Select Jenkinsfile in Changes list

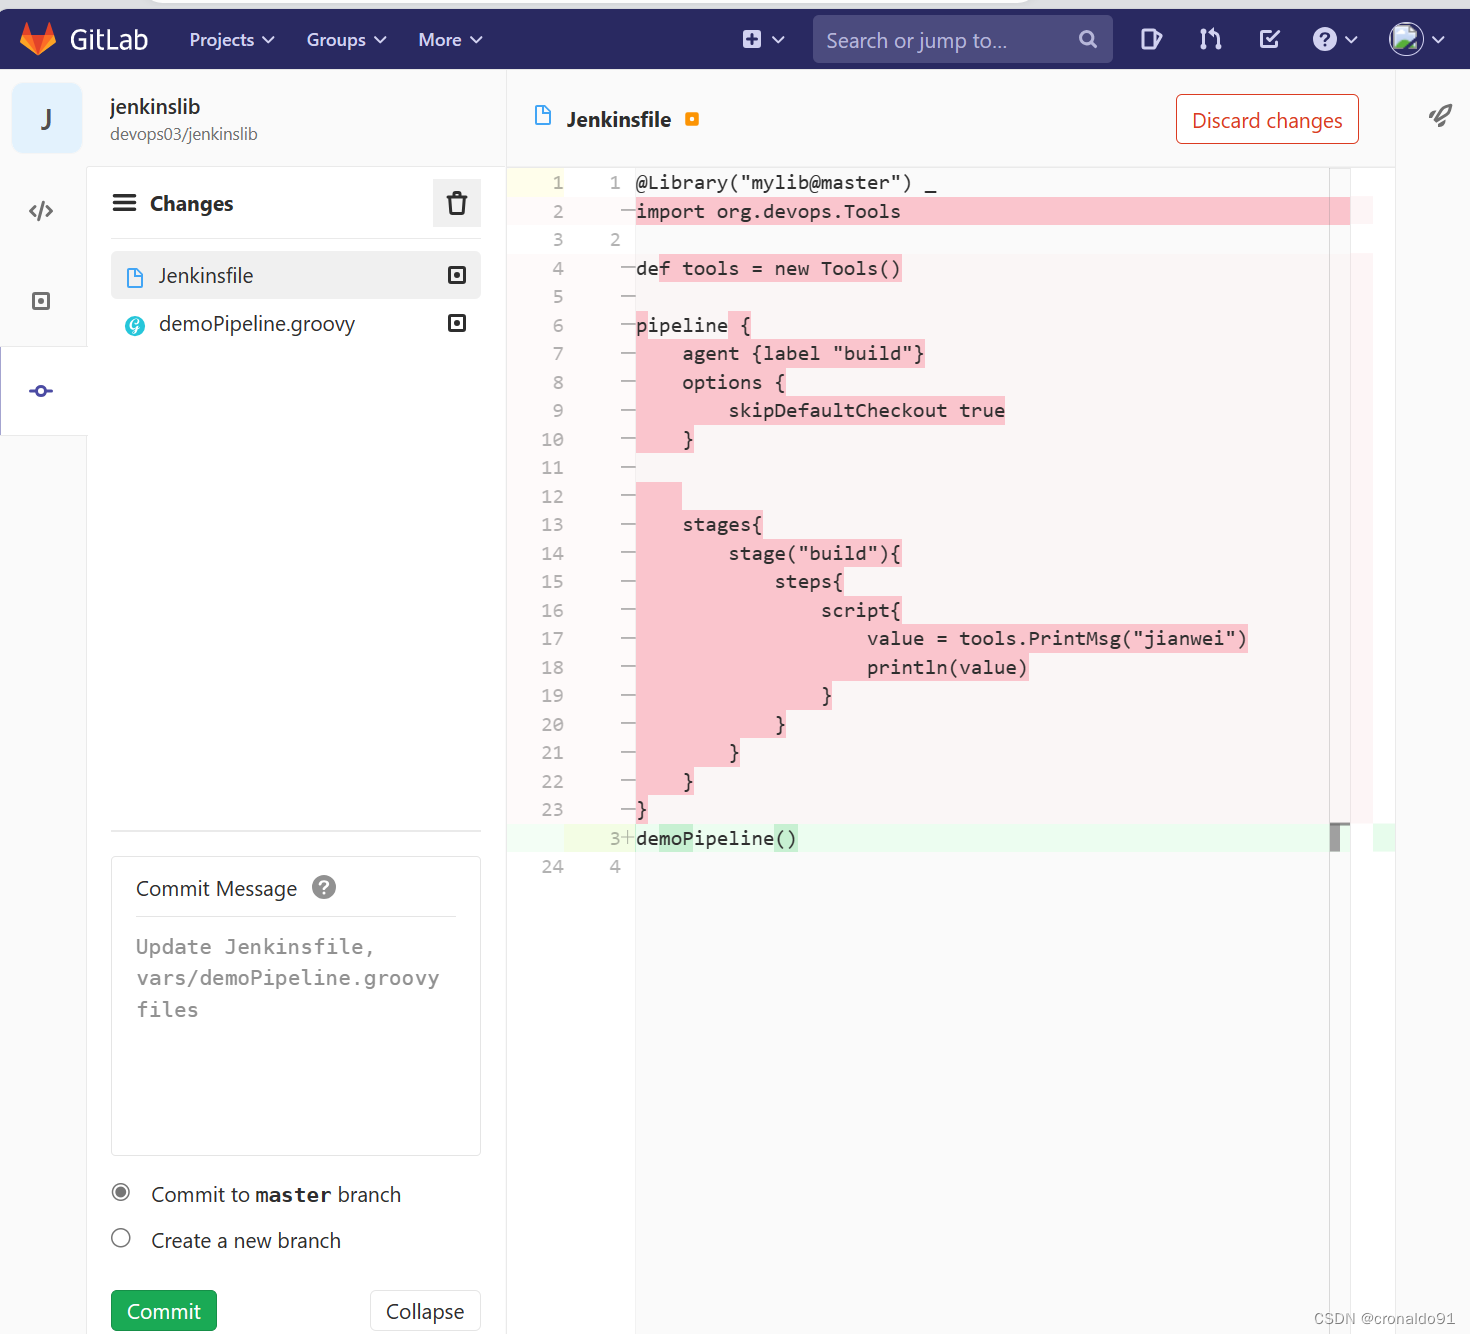click(x=206, y=276)
